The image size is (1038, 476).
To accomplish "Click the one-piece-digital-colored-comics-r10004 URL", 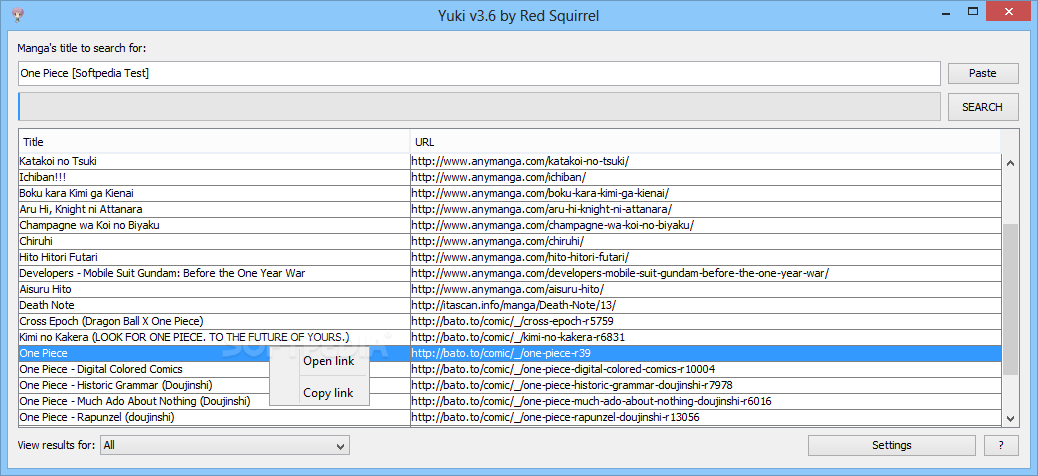I will pos(563,369).
